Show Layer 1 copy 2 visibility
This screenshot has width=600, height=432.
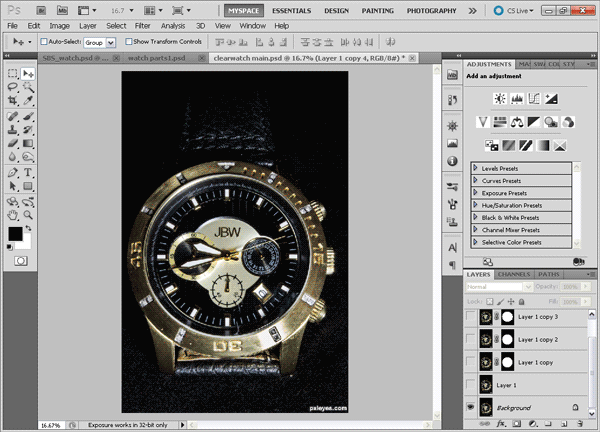point(470,339)
